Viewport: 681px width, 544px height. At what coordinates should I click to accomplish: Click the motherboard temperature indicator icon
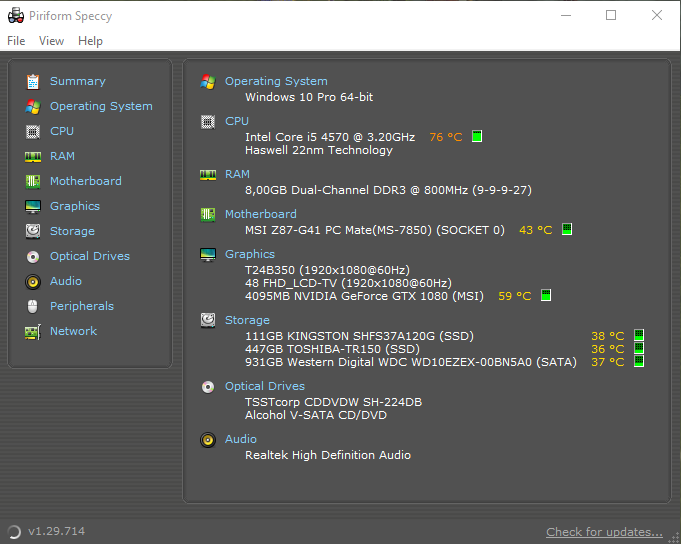coord(567,229)
